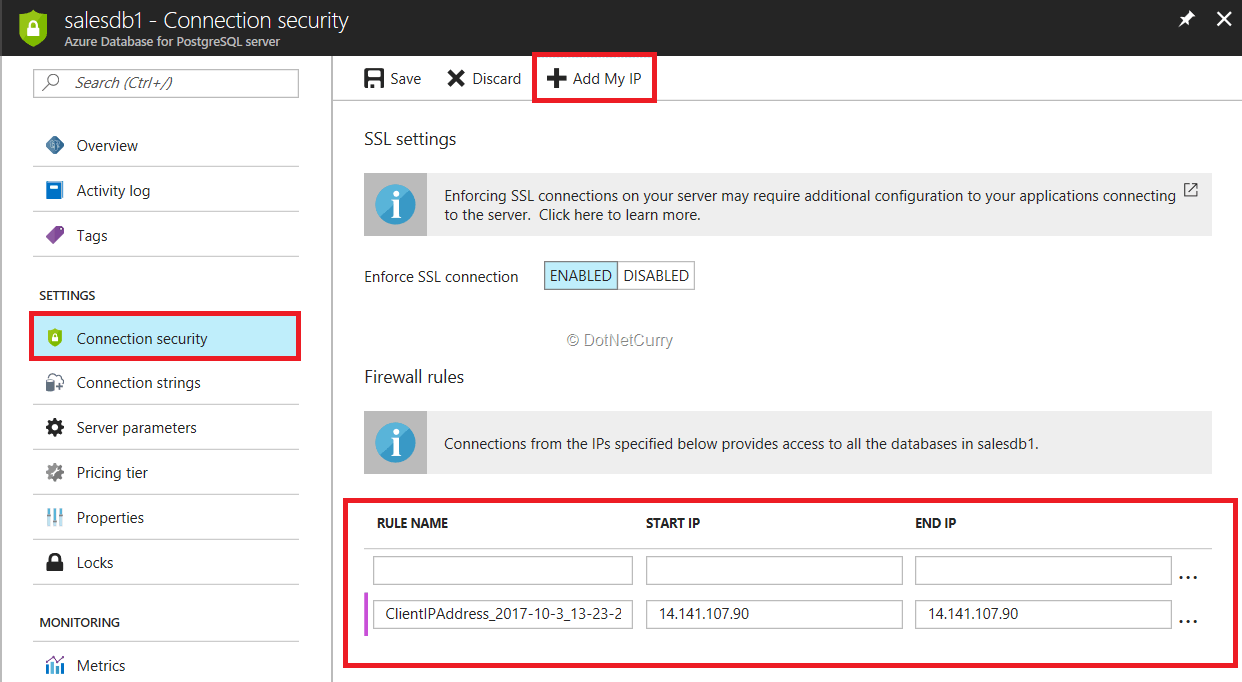Image resolution: width=1242 pixels, height=682 pixels.
Task: Click the Overview sidebar icon
Action: [55, 145]
